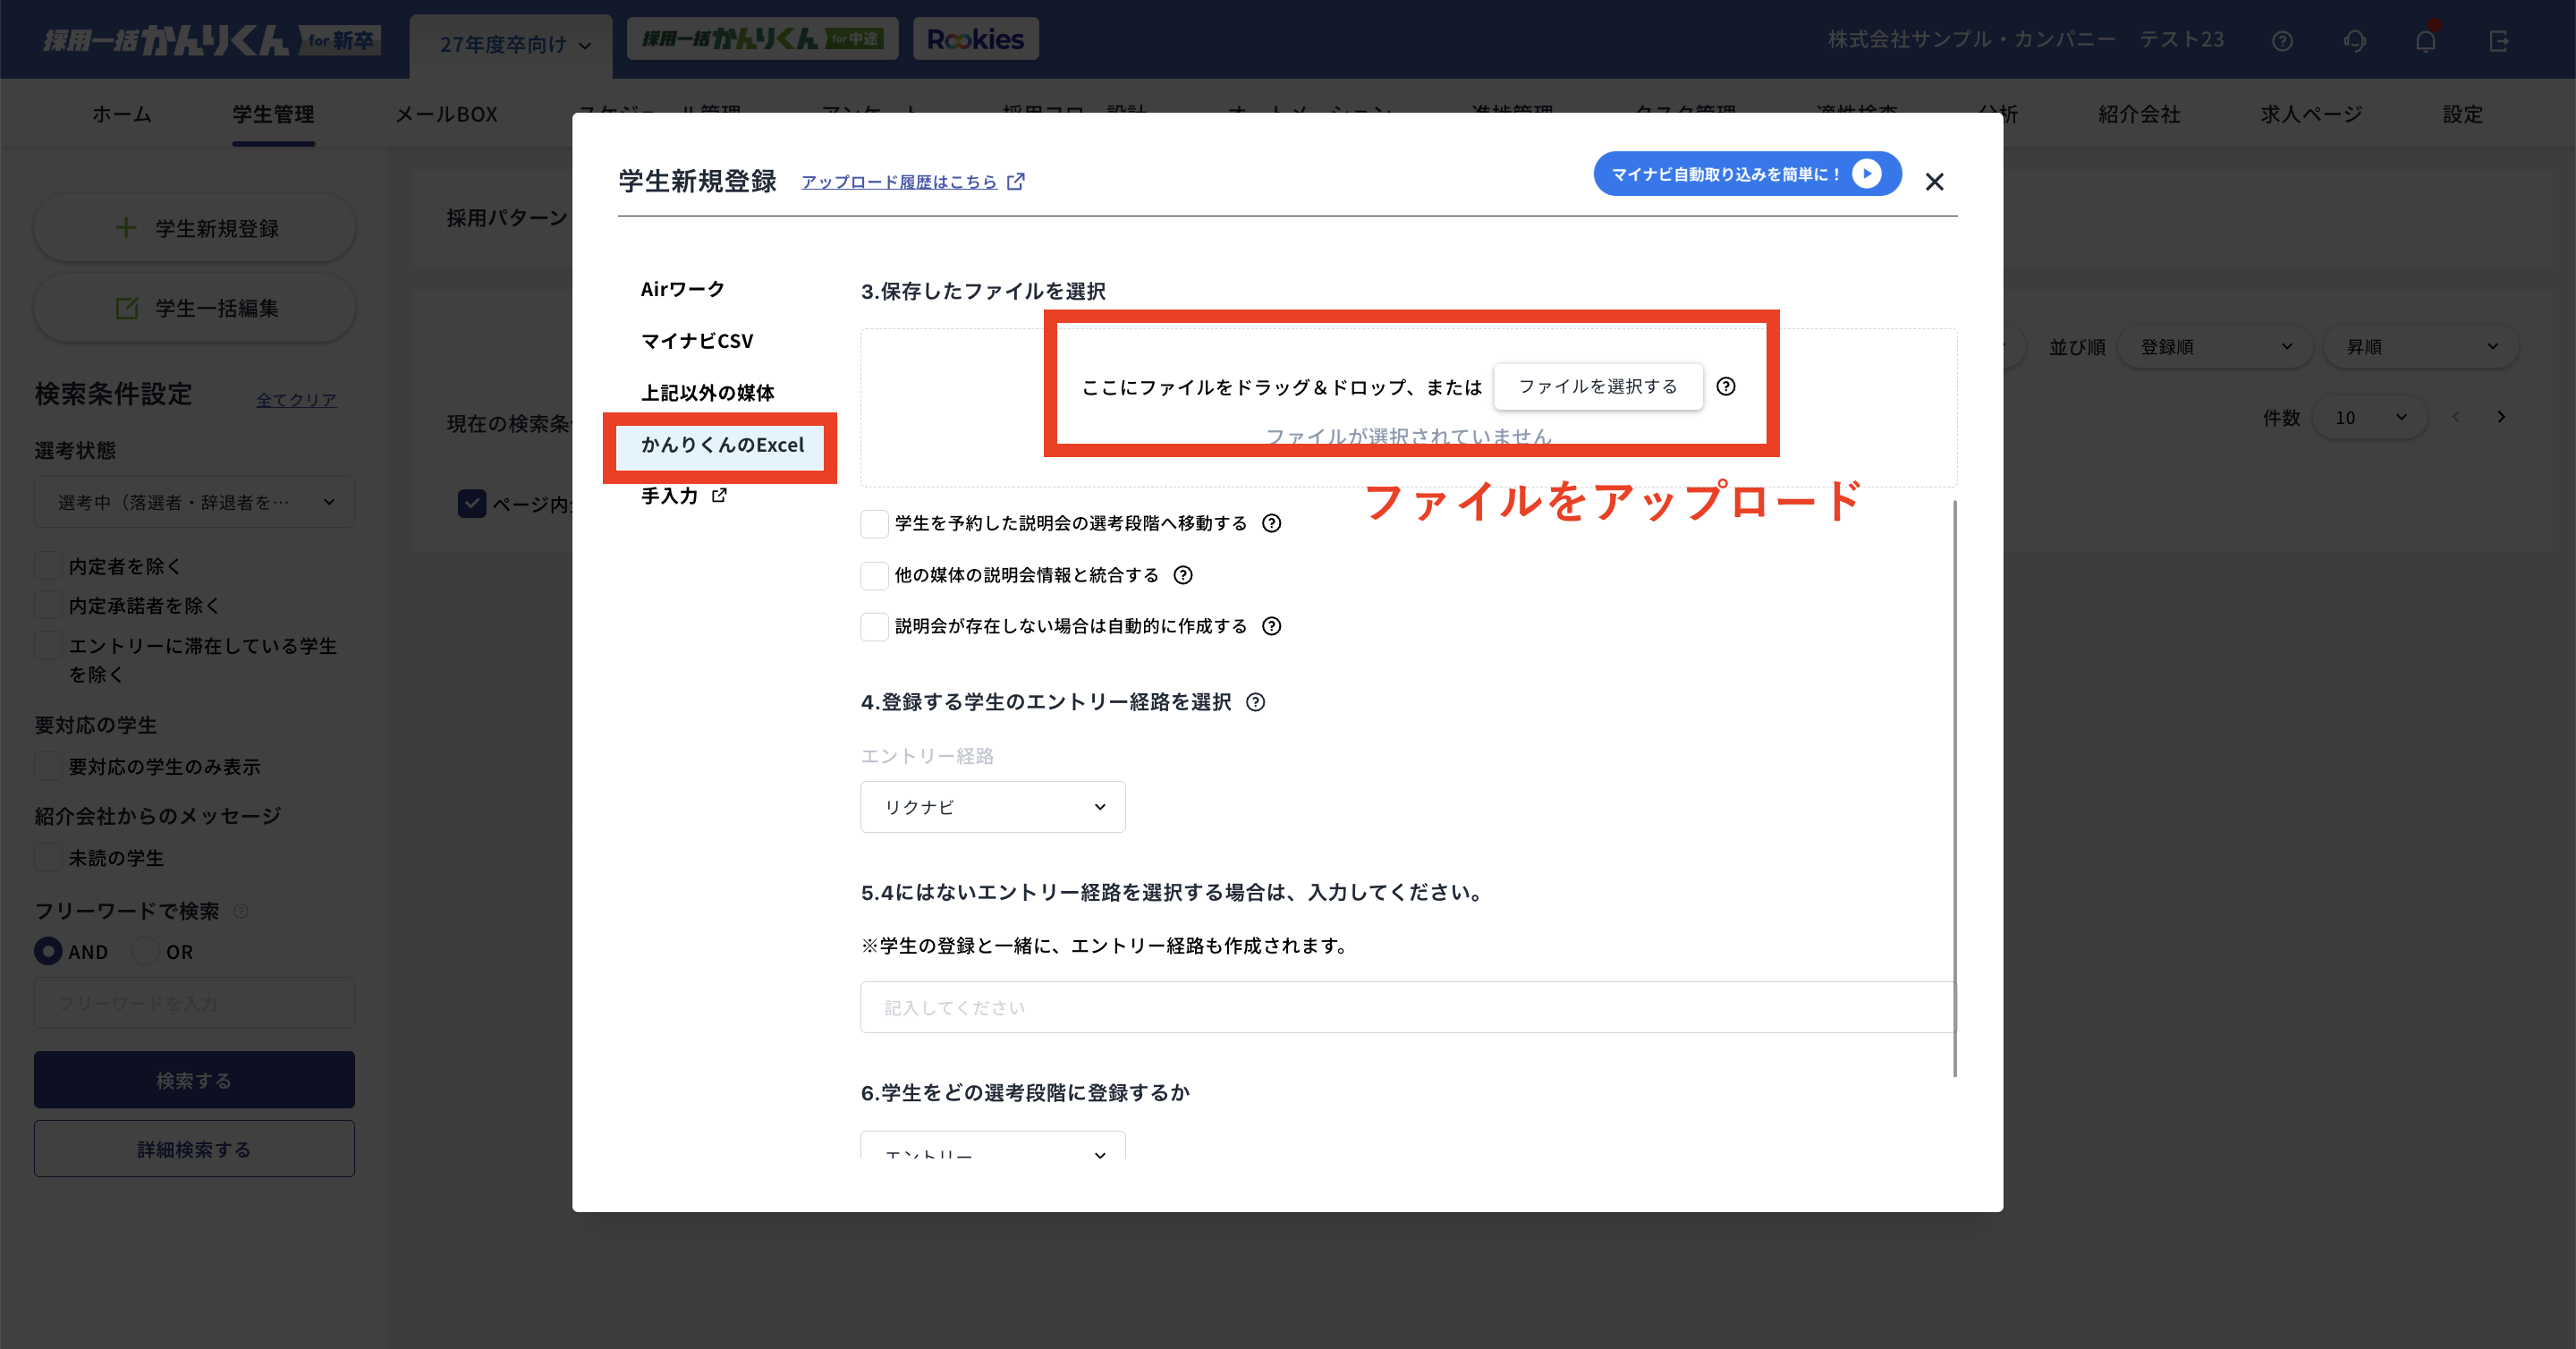Open the help icon in the top bar

tap(2283, 40)
